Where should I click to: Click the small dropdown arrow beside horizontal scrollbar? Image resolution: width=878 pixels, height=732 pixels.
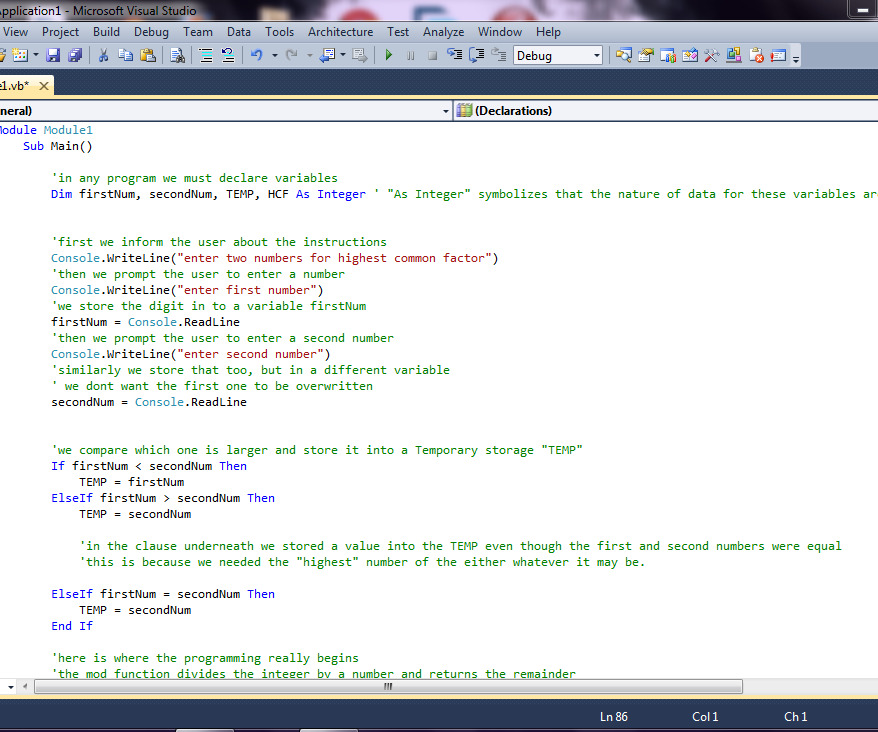point(11,686)
